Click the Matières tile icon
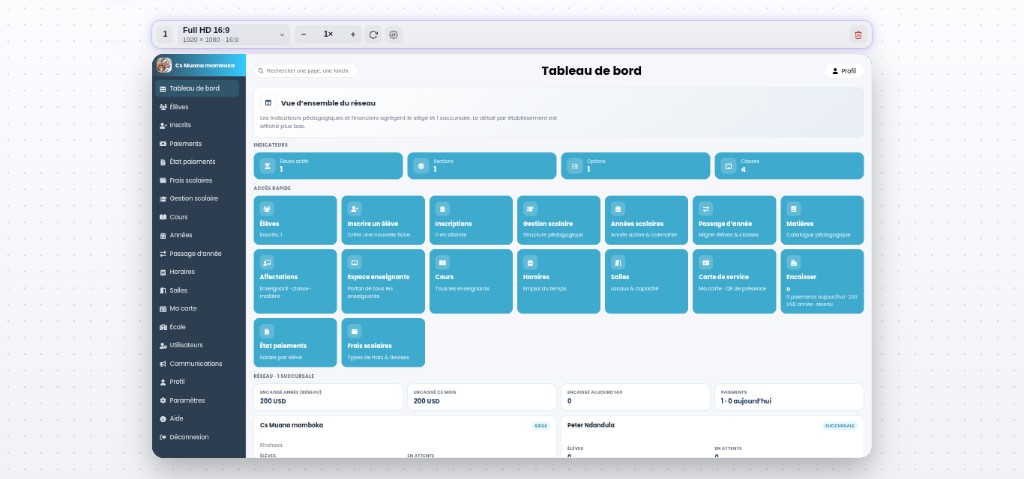The height and width of the screenshot is (479, 1024). [793, 209]
